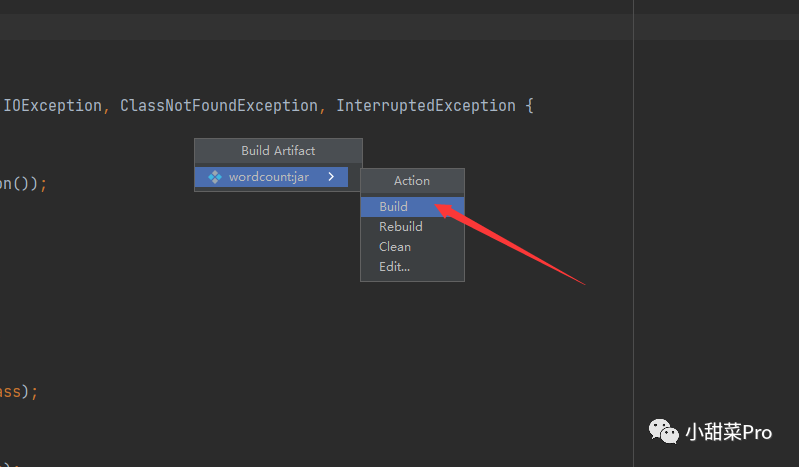Click the WeChat logo watermark icon

[663, 432]
